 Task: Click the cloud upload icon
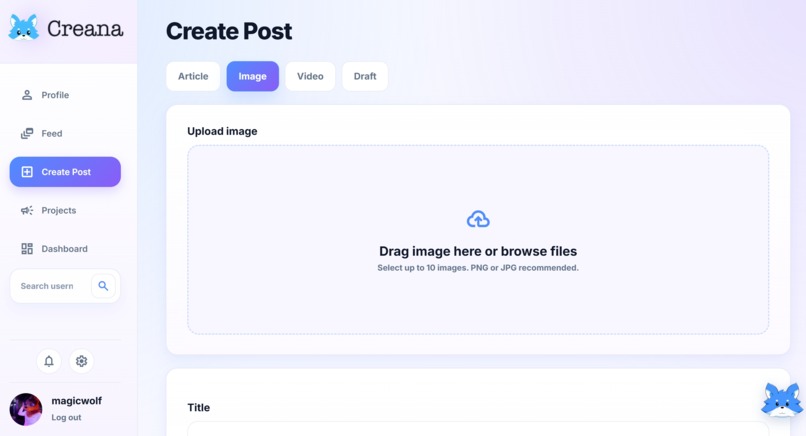coord(478,219)
